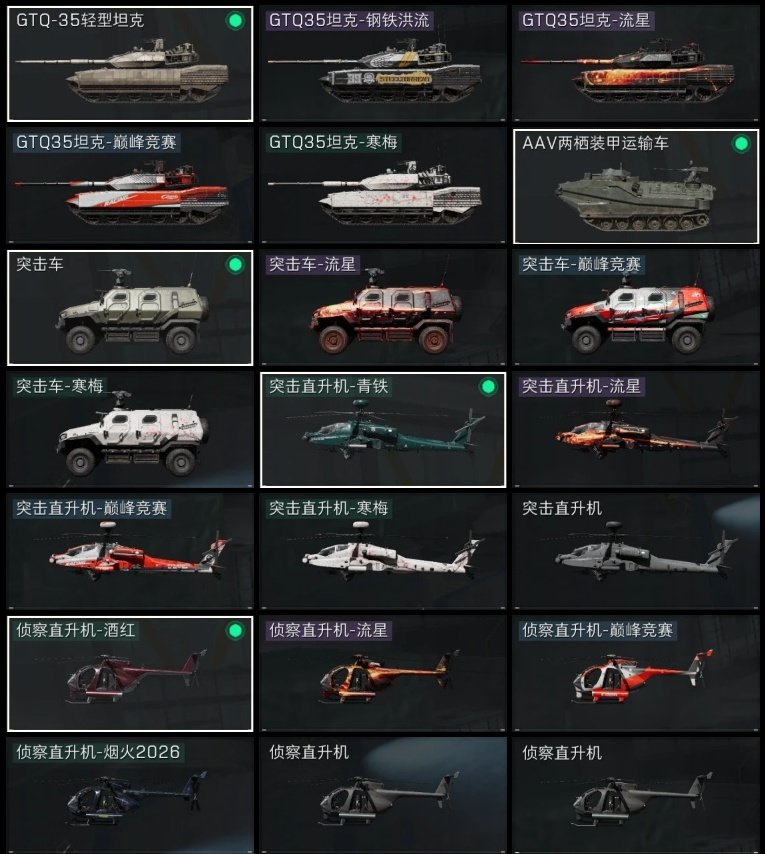Select the 突击直升机-流星 helicopter skin
The image size is (765, 854).
636,430
